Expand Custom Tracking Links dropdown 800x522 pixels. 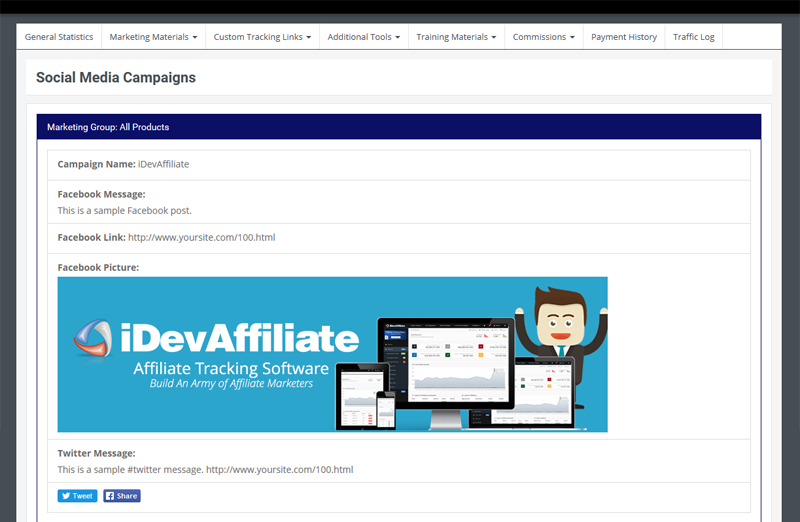(x=262, y=37)
